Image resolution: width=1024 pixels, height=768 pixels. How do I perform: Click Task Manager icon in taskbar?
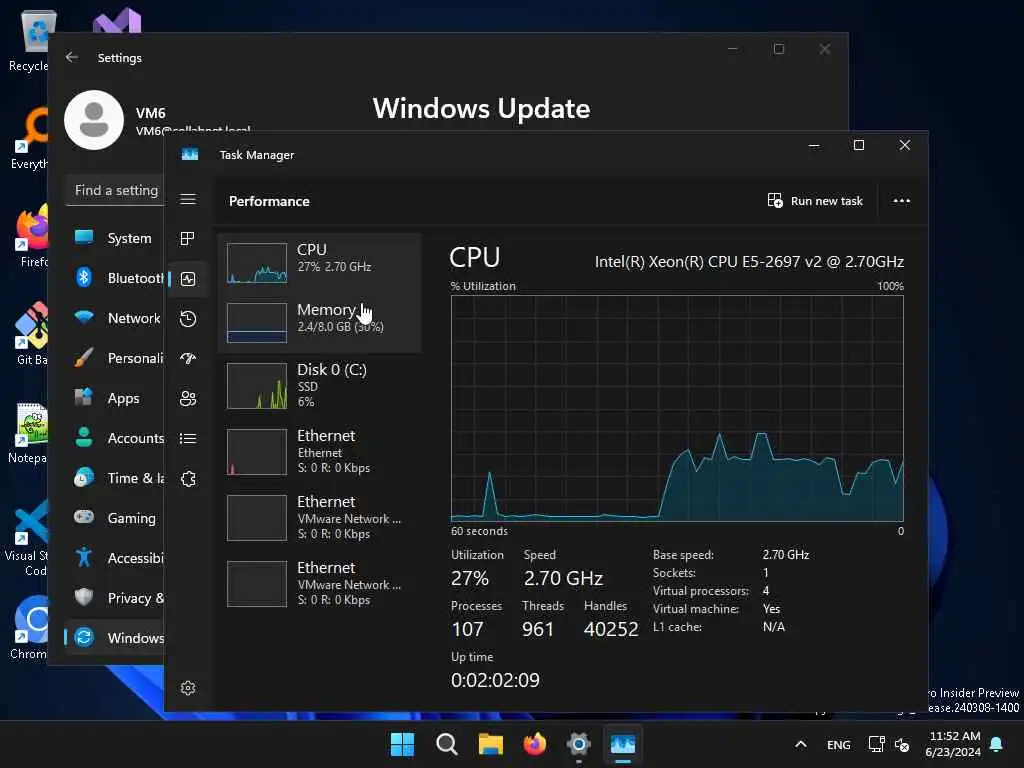pos(622,744)
